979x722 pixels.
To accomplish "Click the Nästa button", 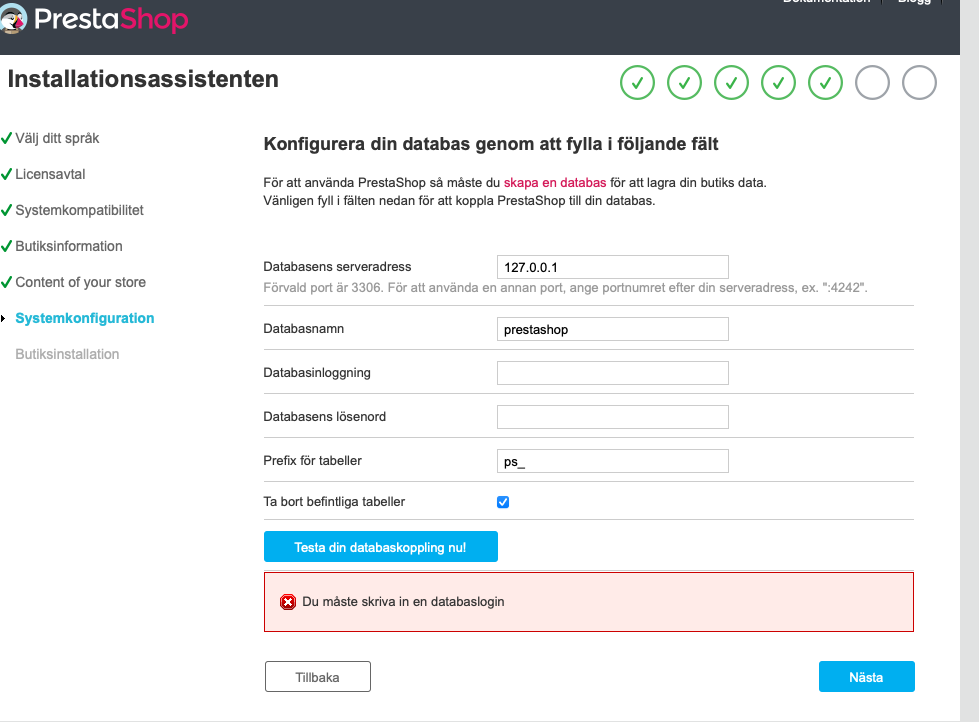I will pos(866,677).
